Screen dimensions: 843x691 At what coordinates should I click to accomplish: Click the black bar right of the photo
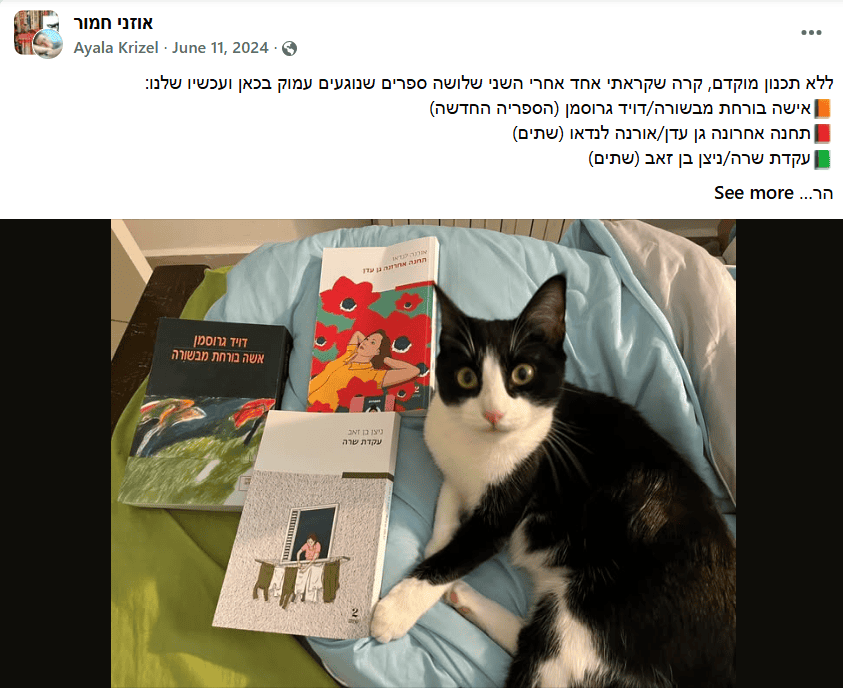point(789,453)
